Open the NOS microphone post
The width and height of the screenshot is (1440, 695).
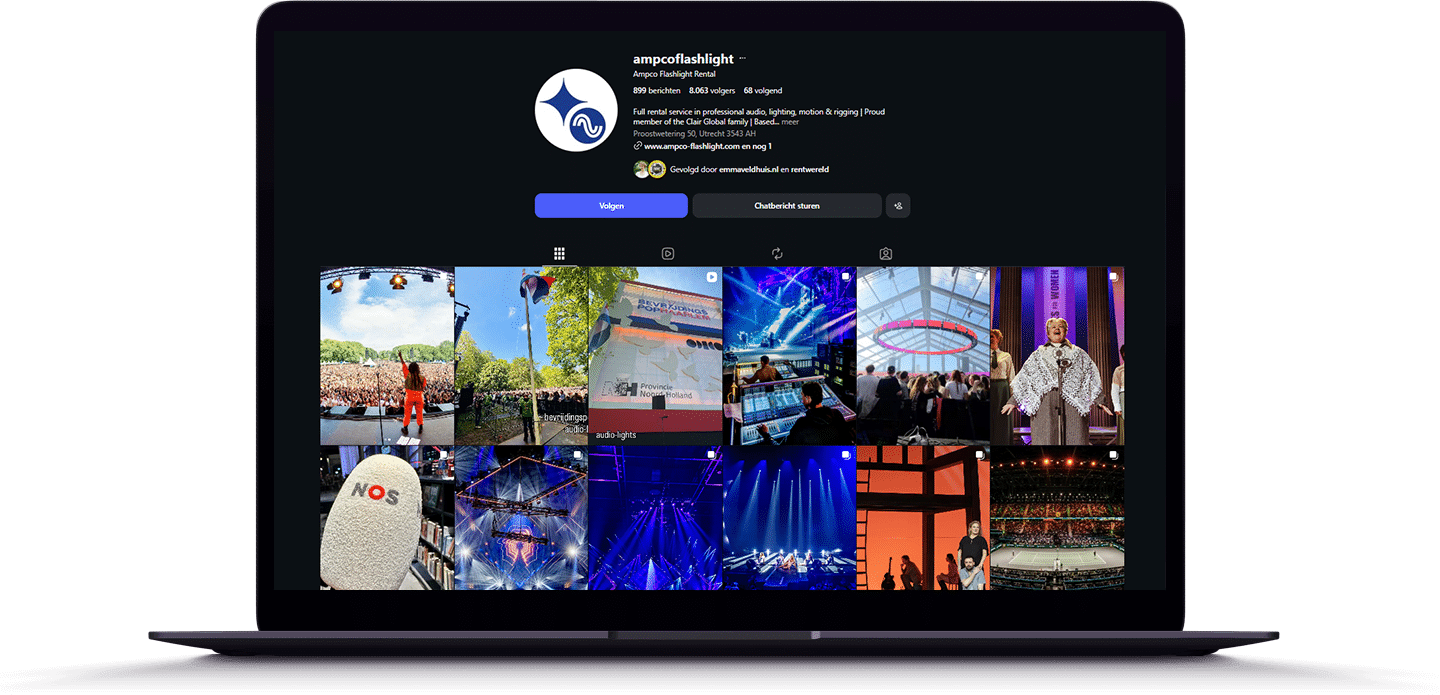[x=387, y=518]
